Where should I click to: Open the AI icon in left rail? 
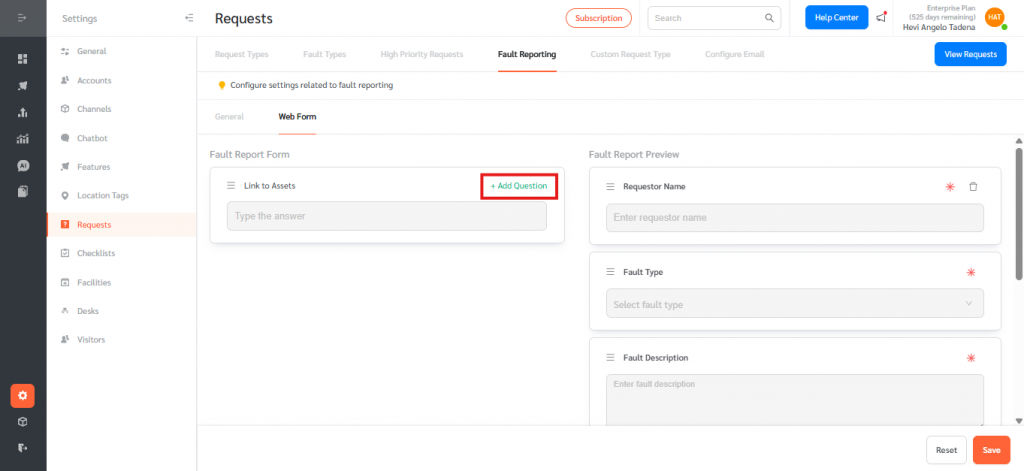[22, 165]
